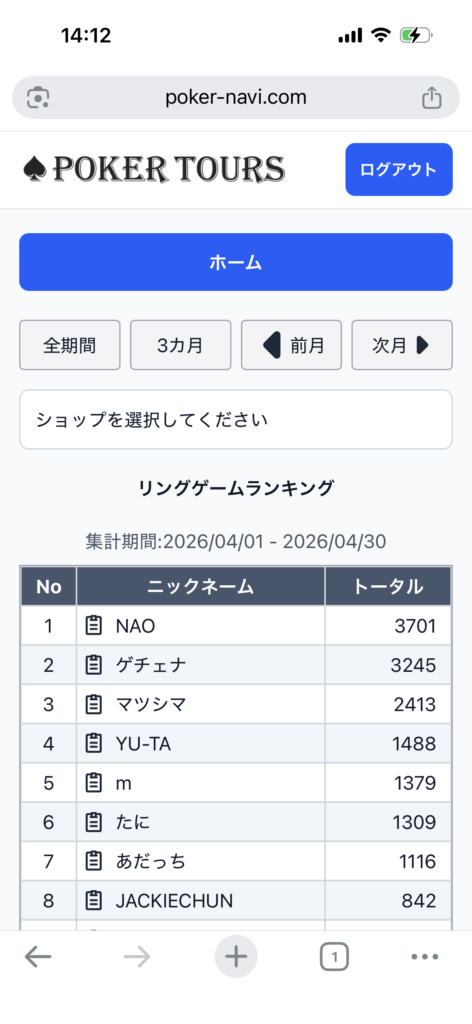Tap the browser back arrow
Screen dimensions: 472x1024
[x=38, y=957]
